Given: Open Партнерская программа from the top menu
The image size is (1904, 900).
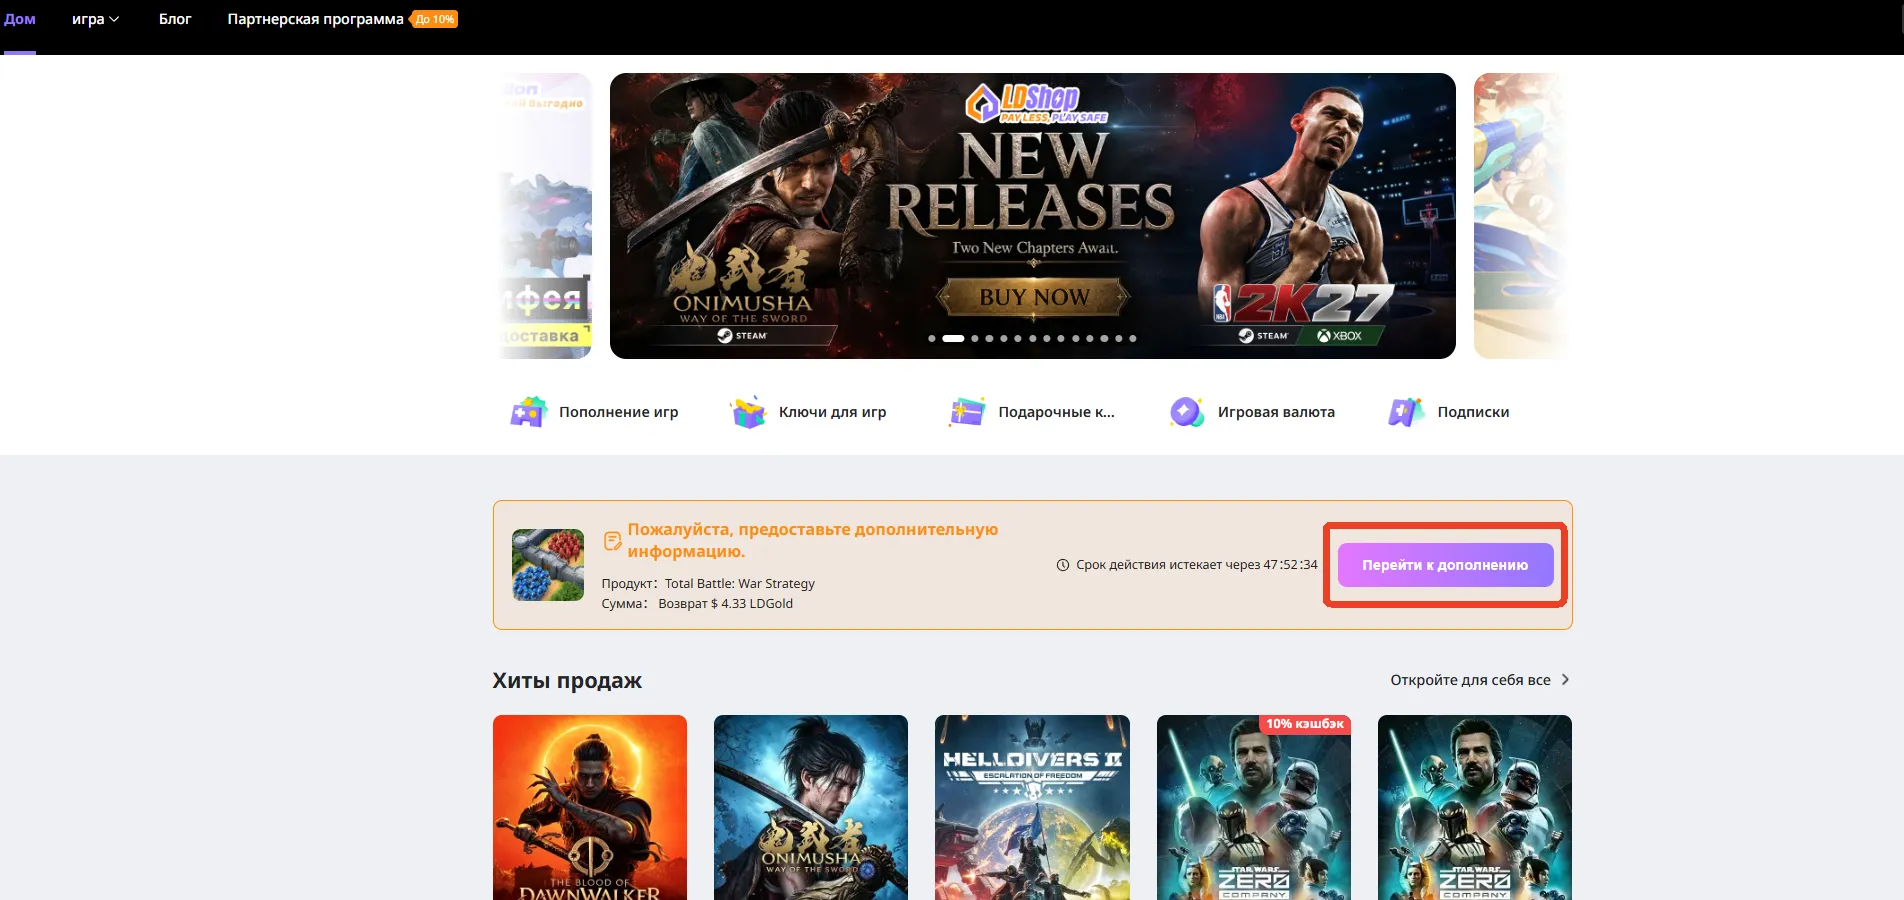Looking at the screenshot, I should tap(316, 19).
